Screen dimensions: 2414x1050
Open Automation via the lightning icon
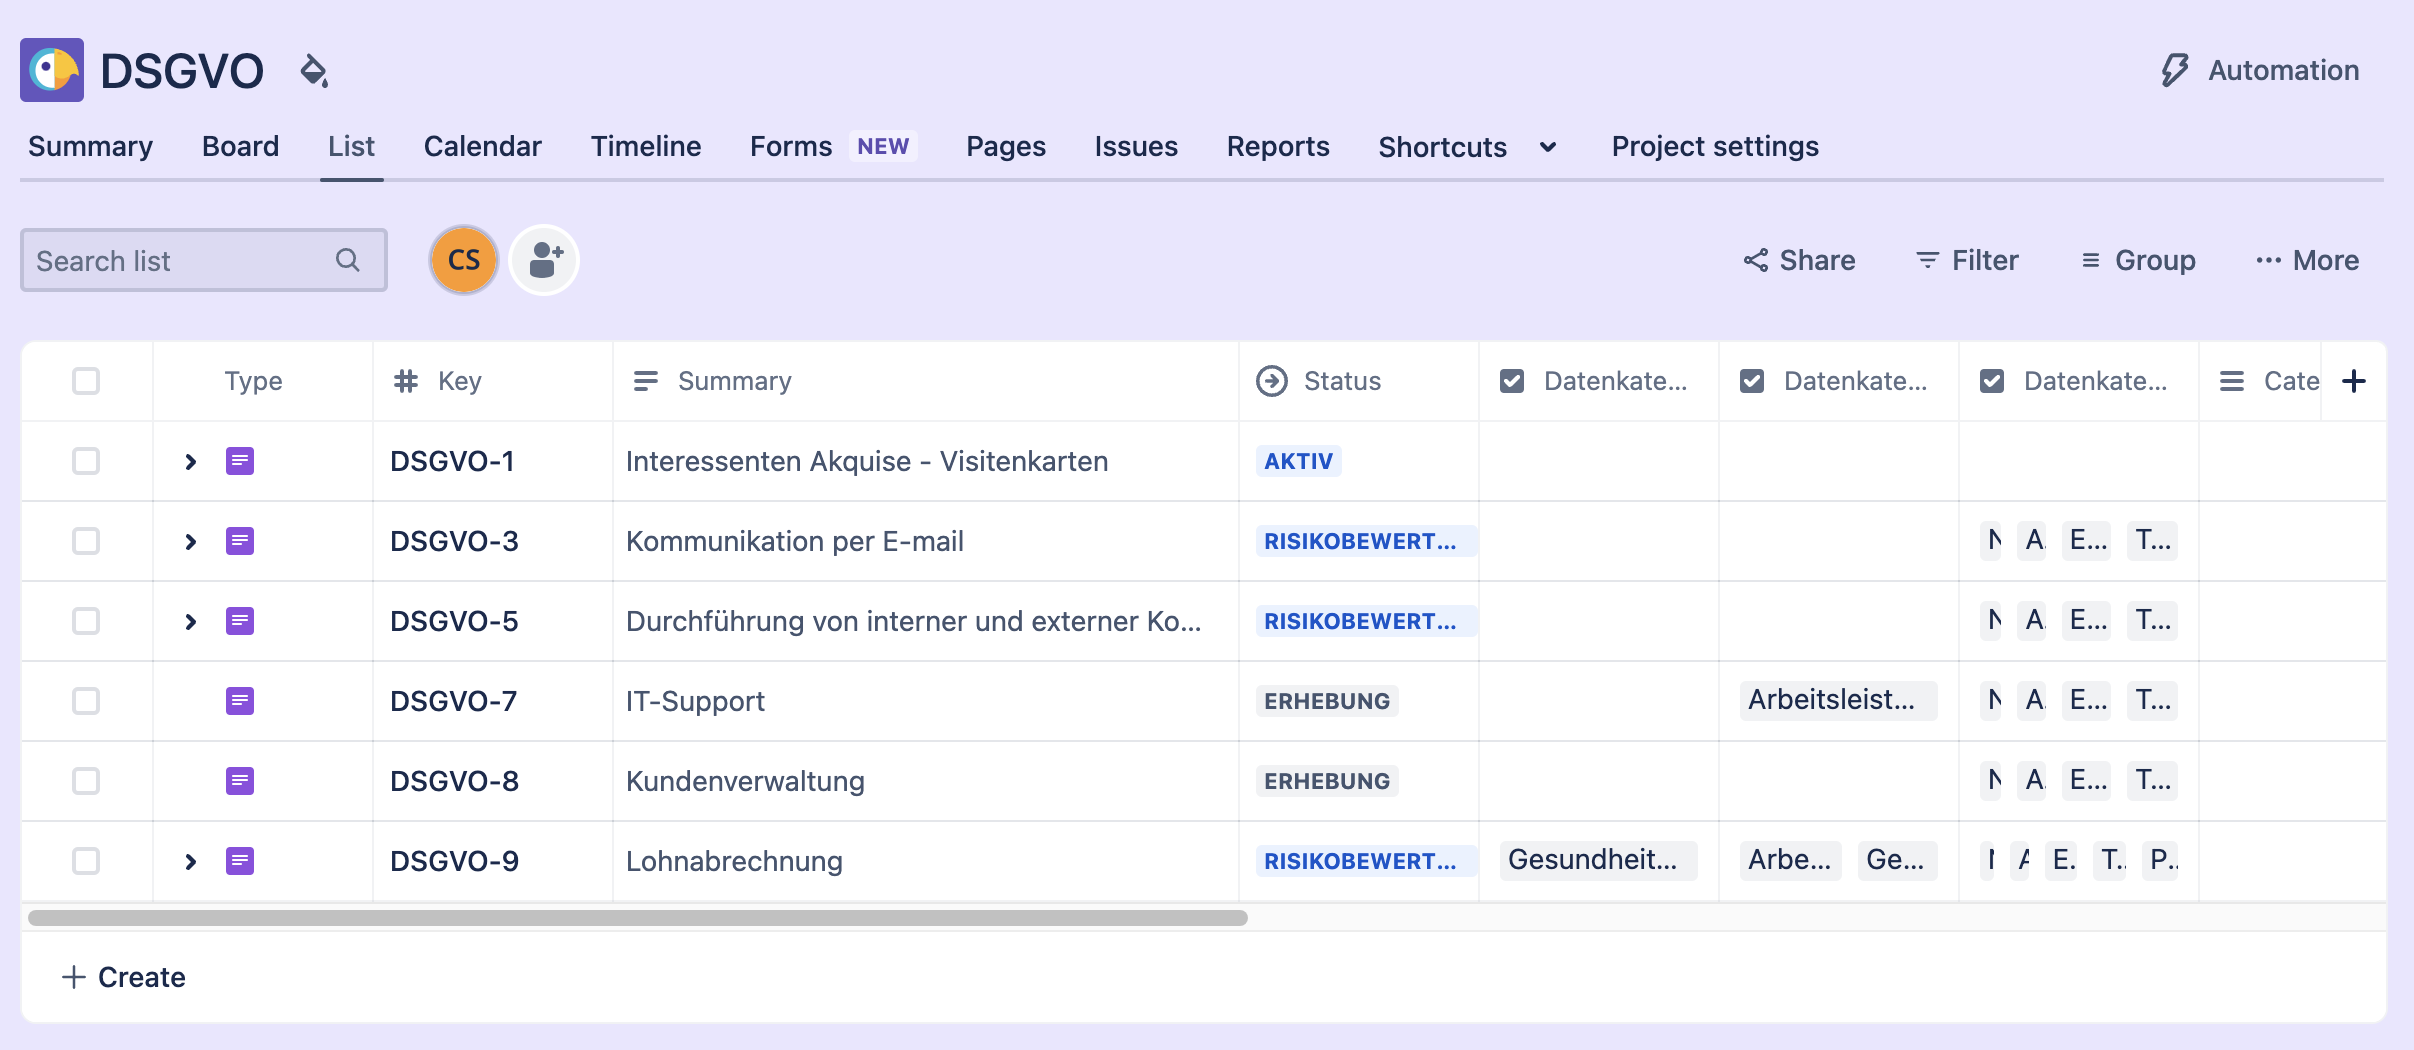click(2174, 70)
